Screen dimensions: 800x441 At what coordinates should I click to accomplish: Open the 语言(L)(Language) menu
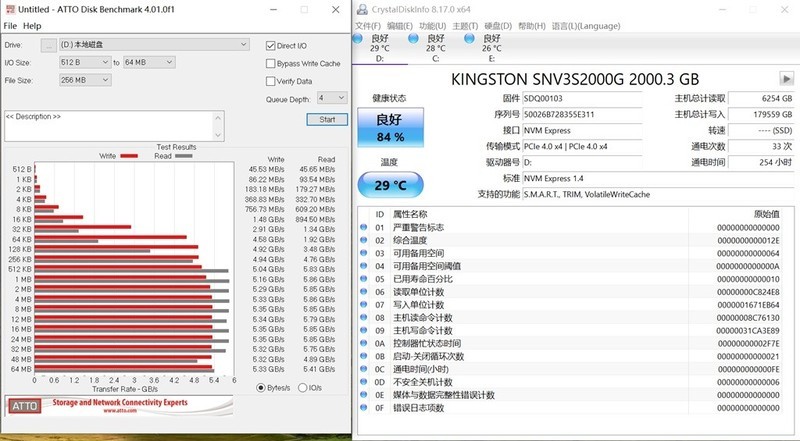pyautogui.click(x=586, y=26)
